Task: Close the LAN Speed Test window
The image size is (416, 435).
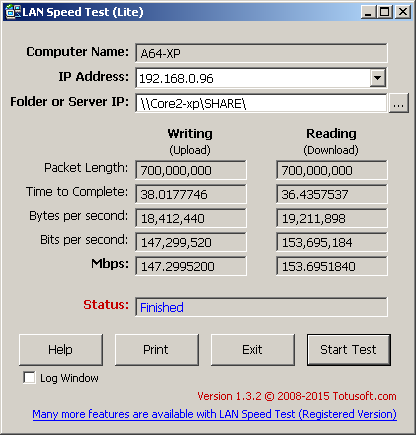Action: [403, 12]
